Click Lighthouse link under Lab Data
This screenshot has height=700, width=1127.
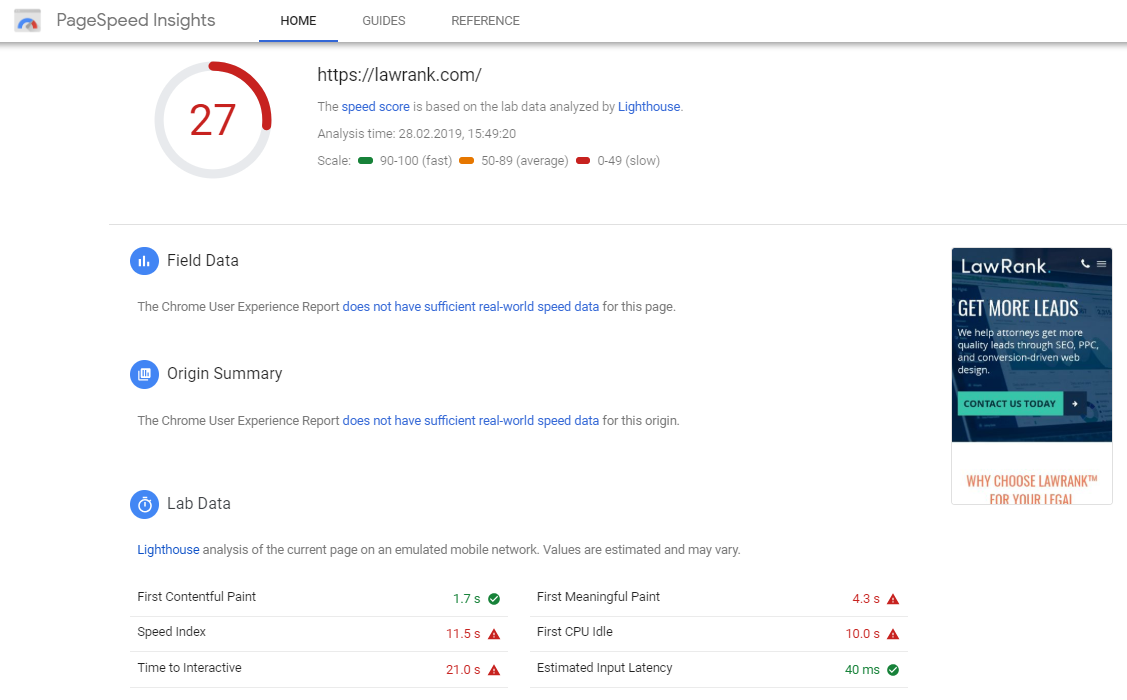pos(168,550)
